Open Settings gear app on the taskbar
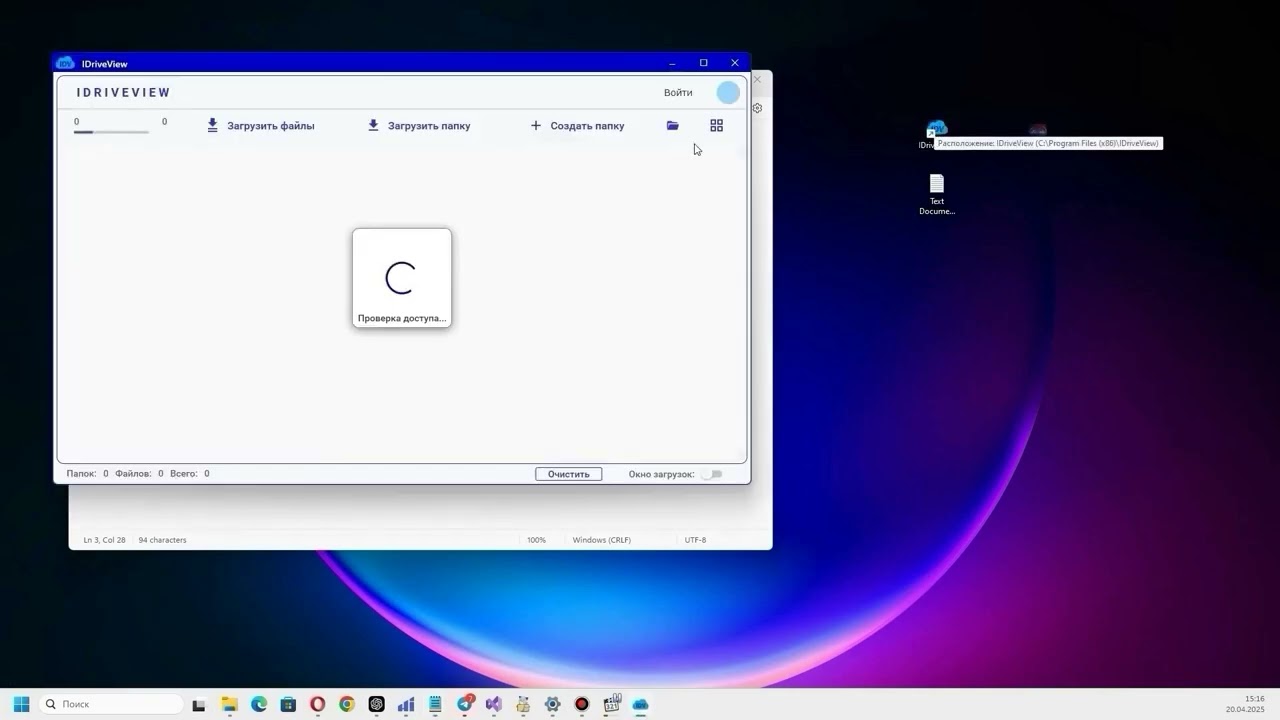The height and width of the screenshot is (720, 1280). pos(552,704)
